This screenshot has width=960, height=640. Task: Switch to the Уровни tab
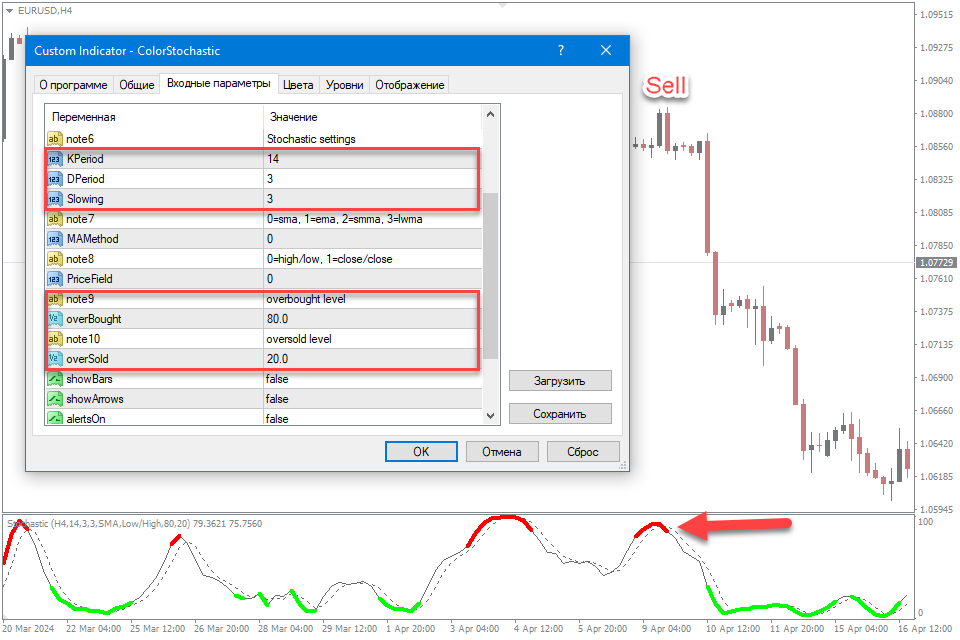[x=345, y=85]
